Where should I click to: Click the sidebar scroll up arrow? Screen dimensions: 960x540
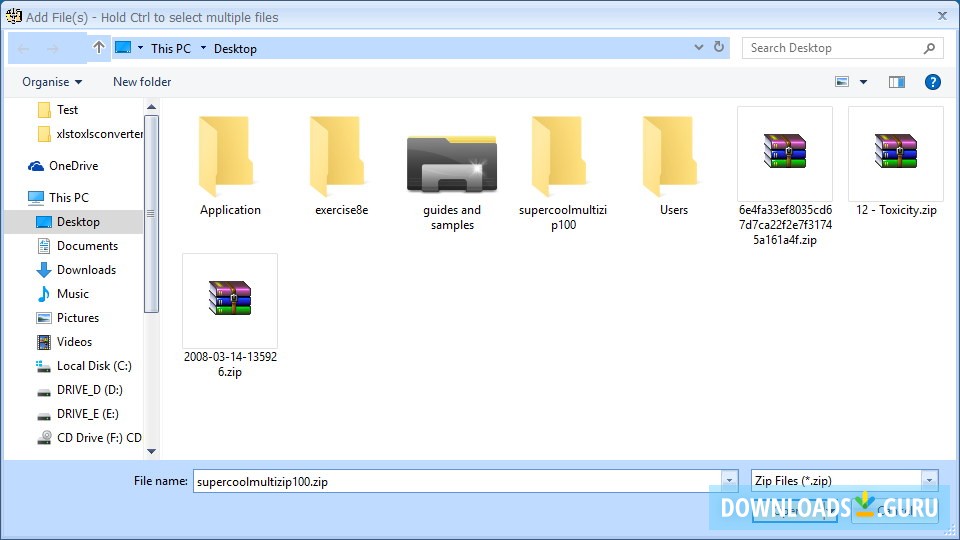point(151,107)
